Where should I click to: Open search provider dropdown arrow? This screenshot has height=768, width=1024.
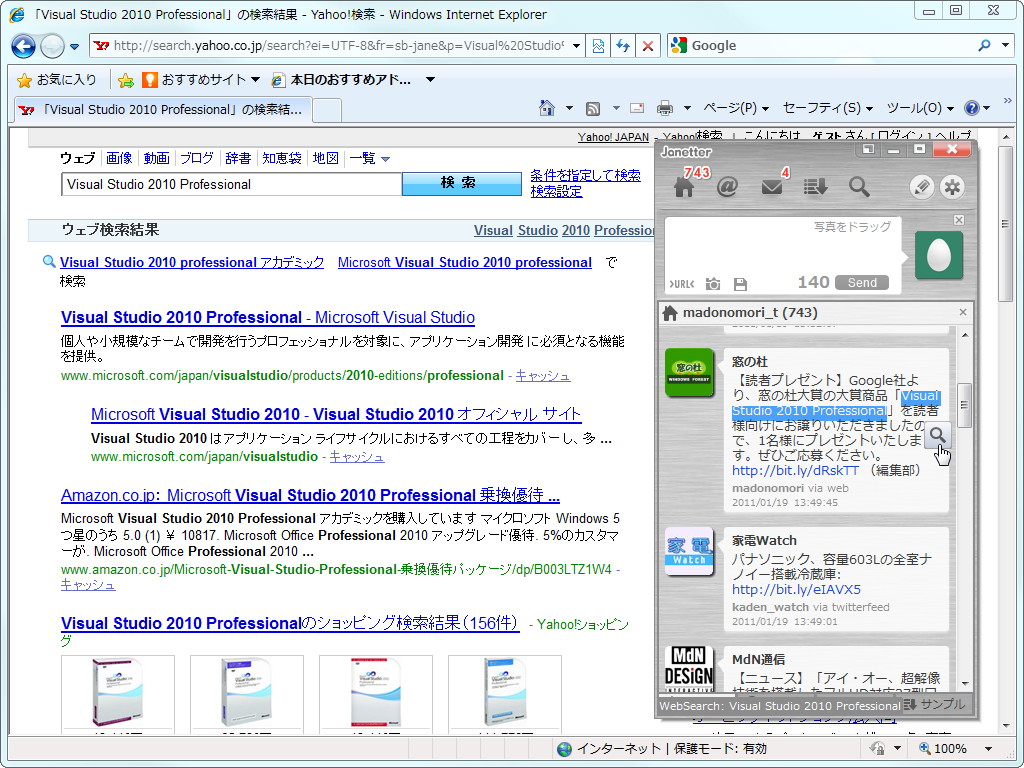click(1006, 46)
